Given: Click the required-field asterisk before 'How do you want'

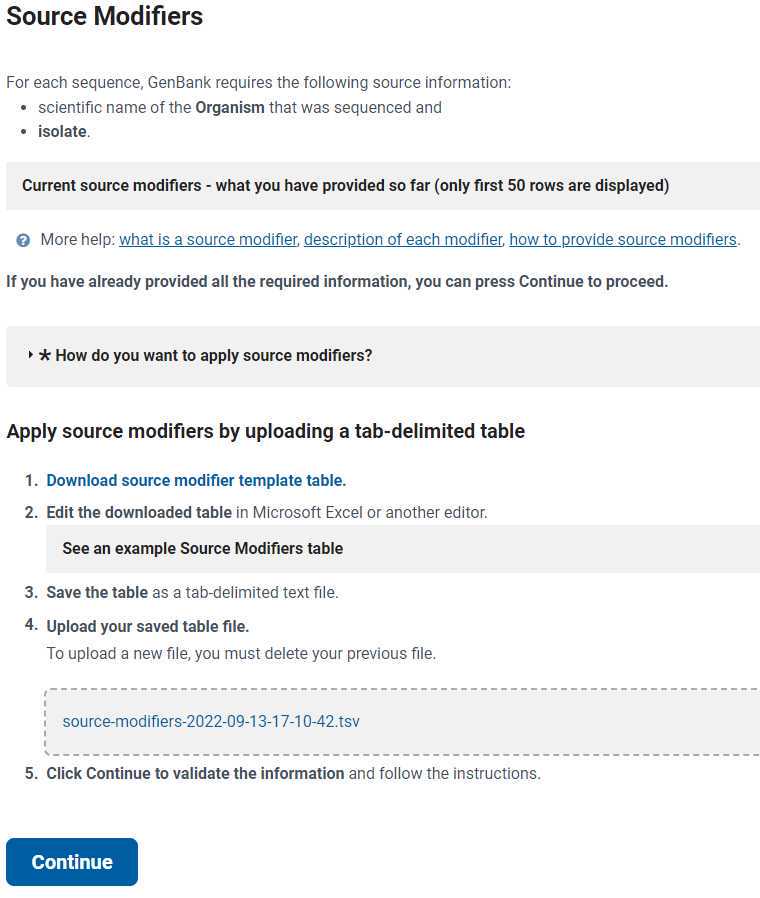Looking at the screenshot, I should [45, 355].
